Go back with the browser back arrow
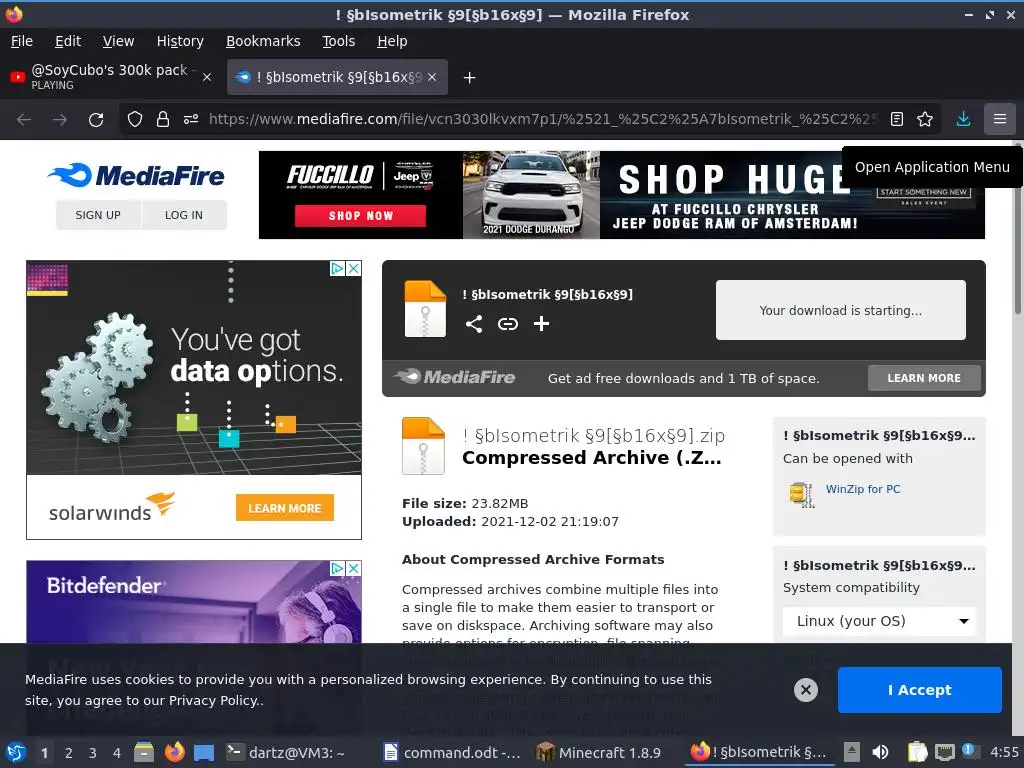This screenshot has width=1024, height=768. click(x=24, y=120)
